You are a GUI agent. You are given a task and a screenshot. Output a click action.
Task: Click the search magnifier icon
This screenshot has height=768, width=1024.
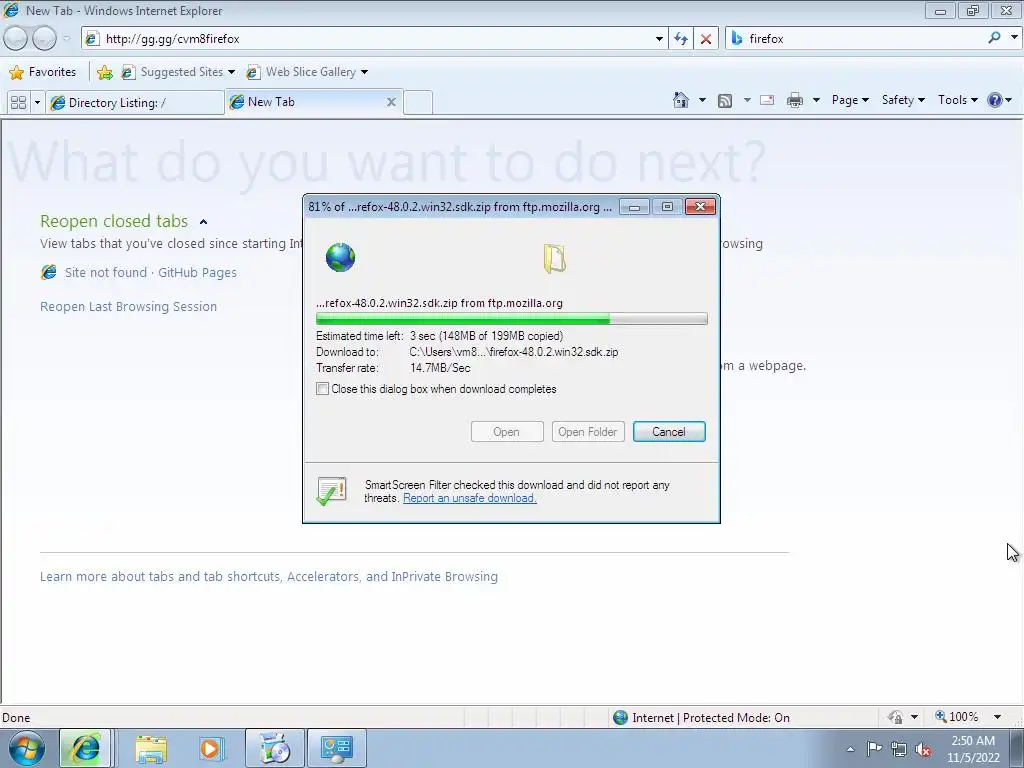coord(994,38)
